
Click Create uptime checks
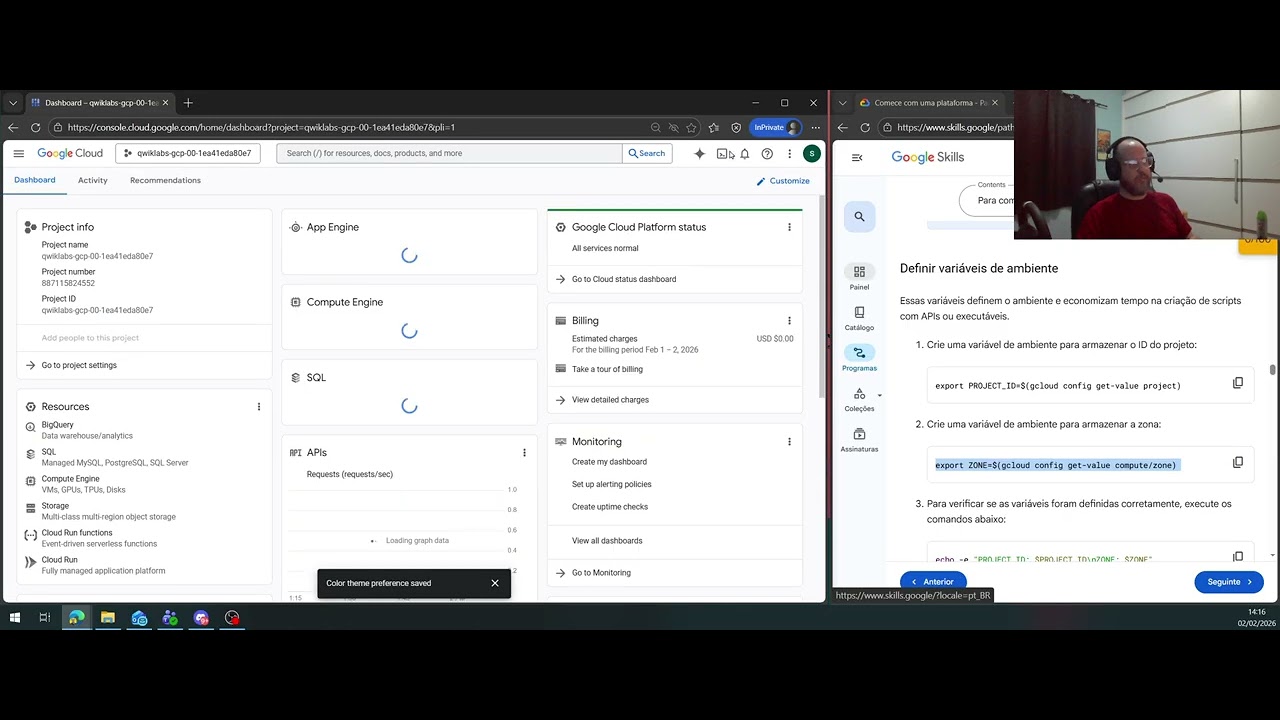[610, 507]
